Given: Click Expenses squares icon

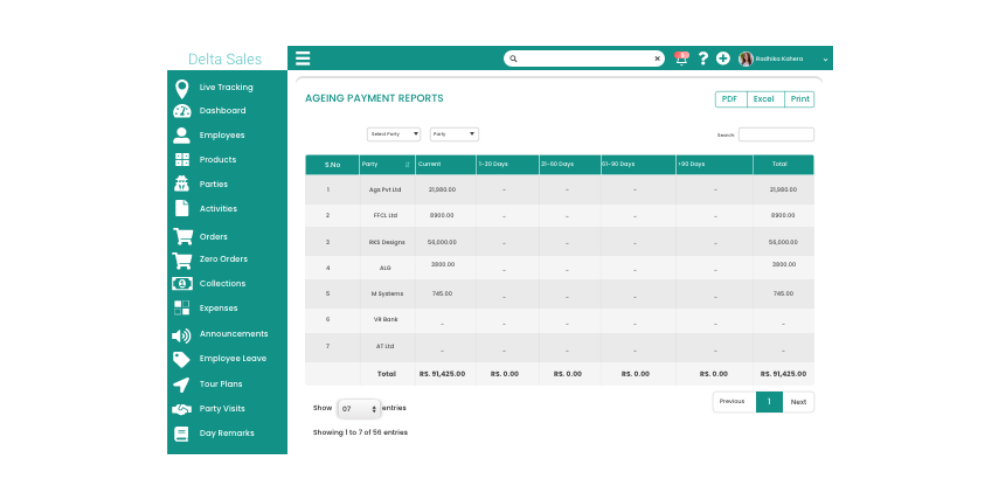Looking at the screenshot, I should [x=182, y=308].
